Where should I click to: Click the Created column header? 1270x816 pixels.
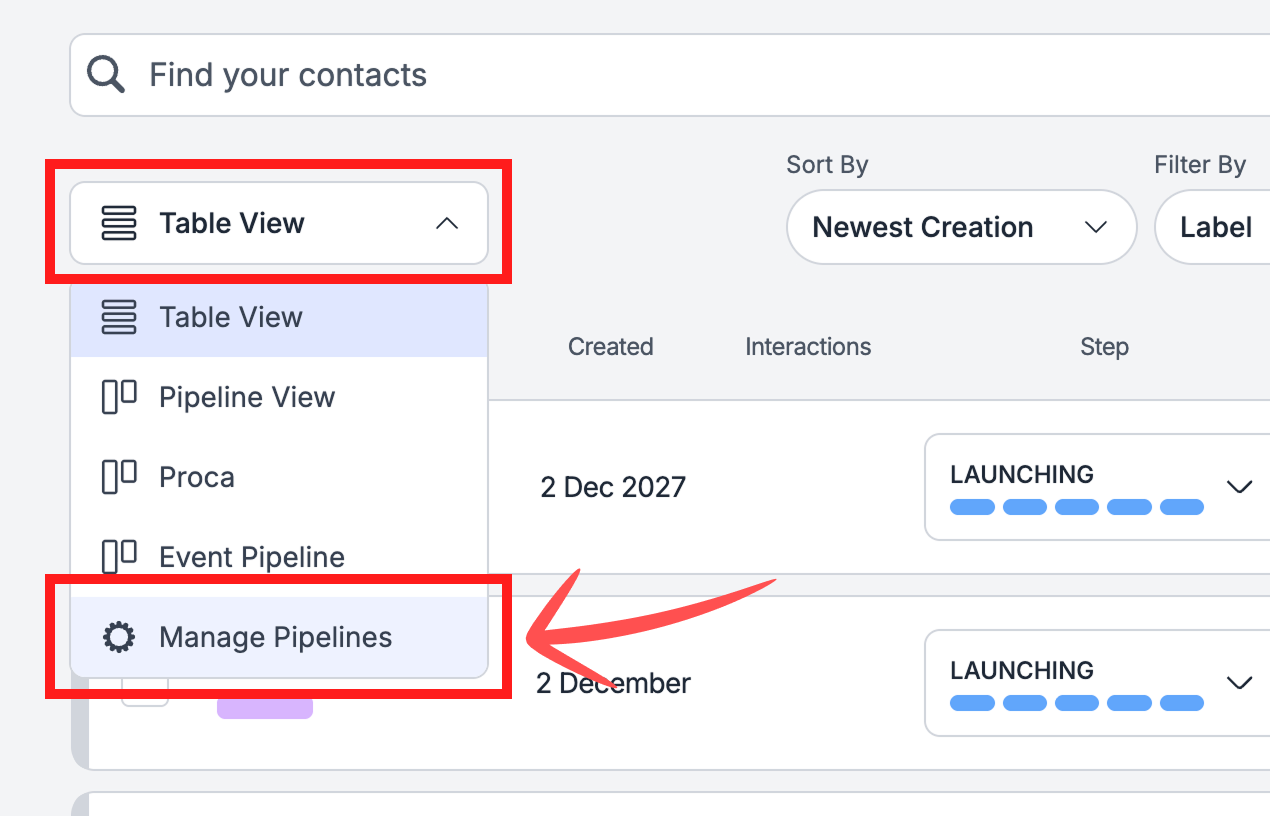click(x=610, y=347)
